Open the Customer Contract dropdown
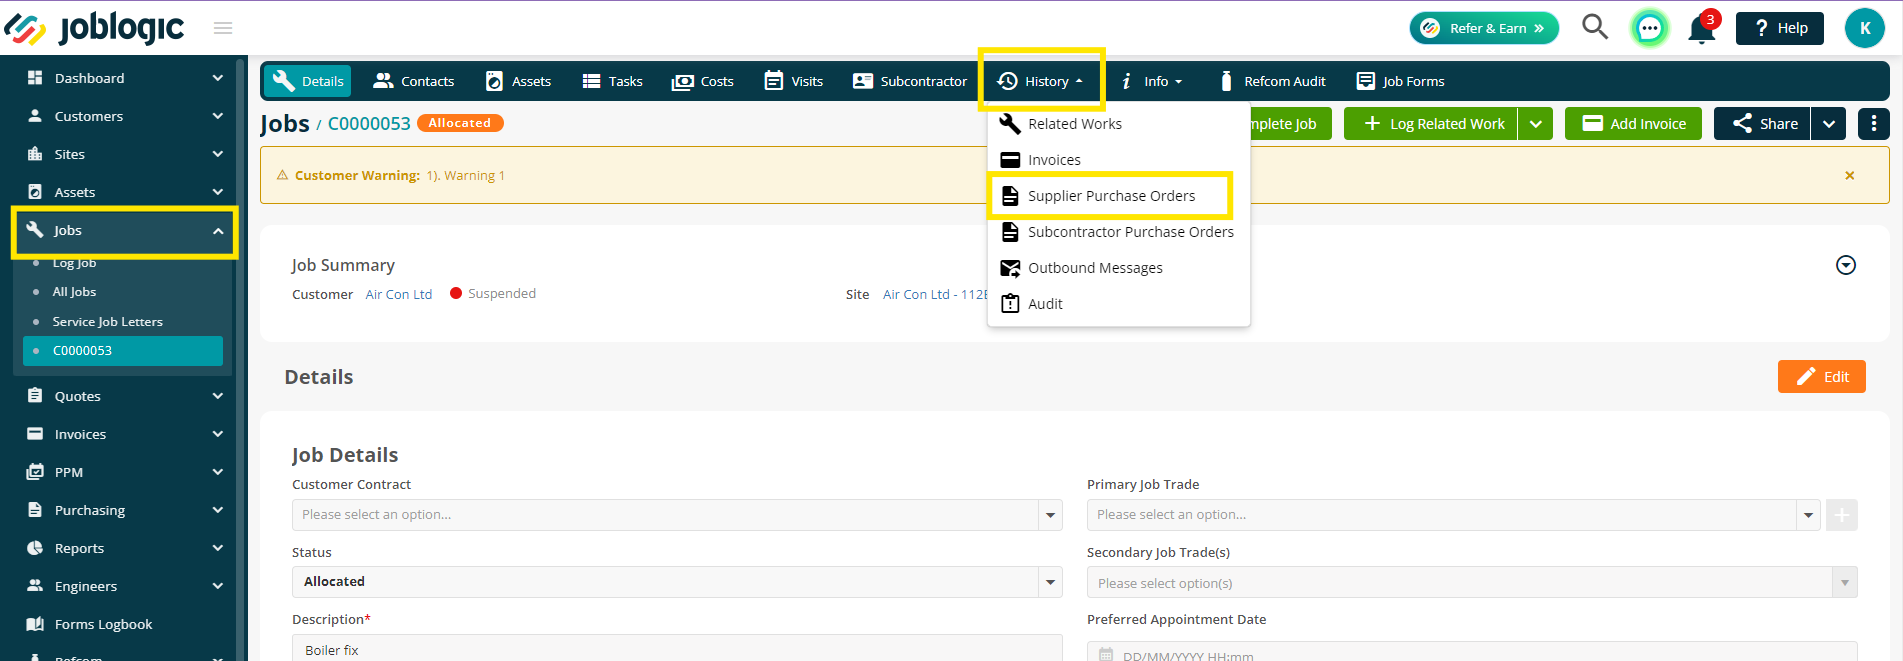 coord(677,515)
